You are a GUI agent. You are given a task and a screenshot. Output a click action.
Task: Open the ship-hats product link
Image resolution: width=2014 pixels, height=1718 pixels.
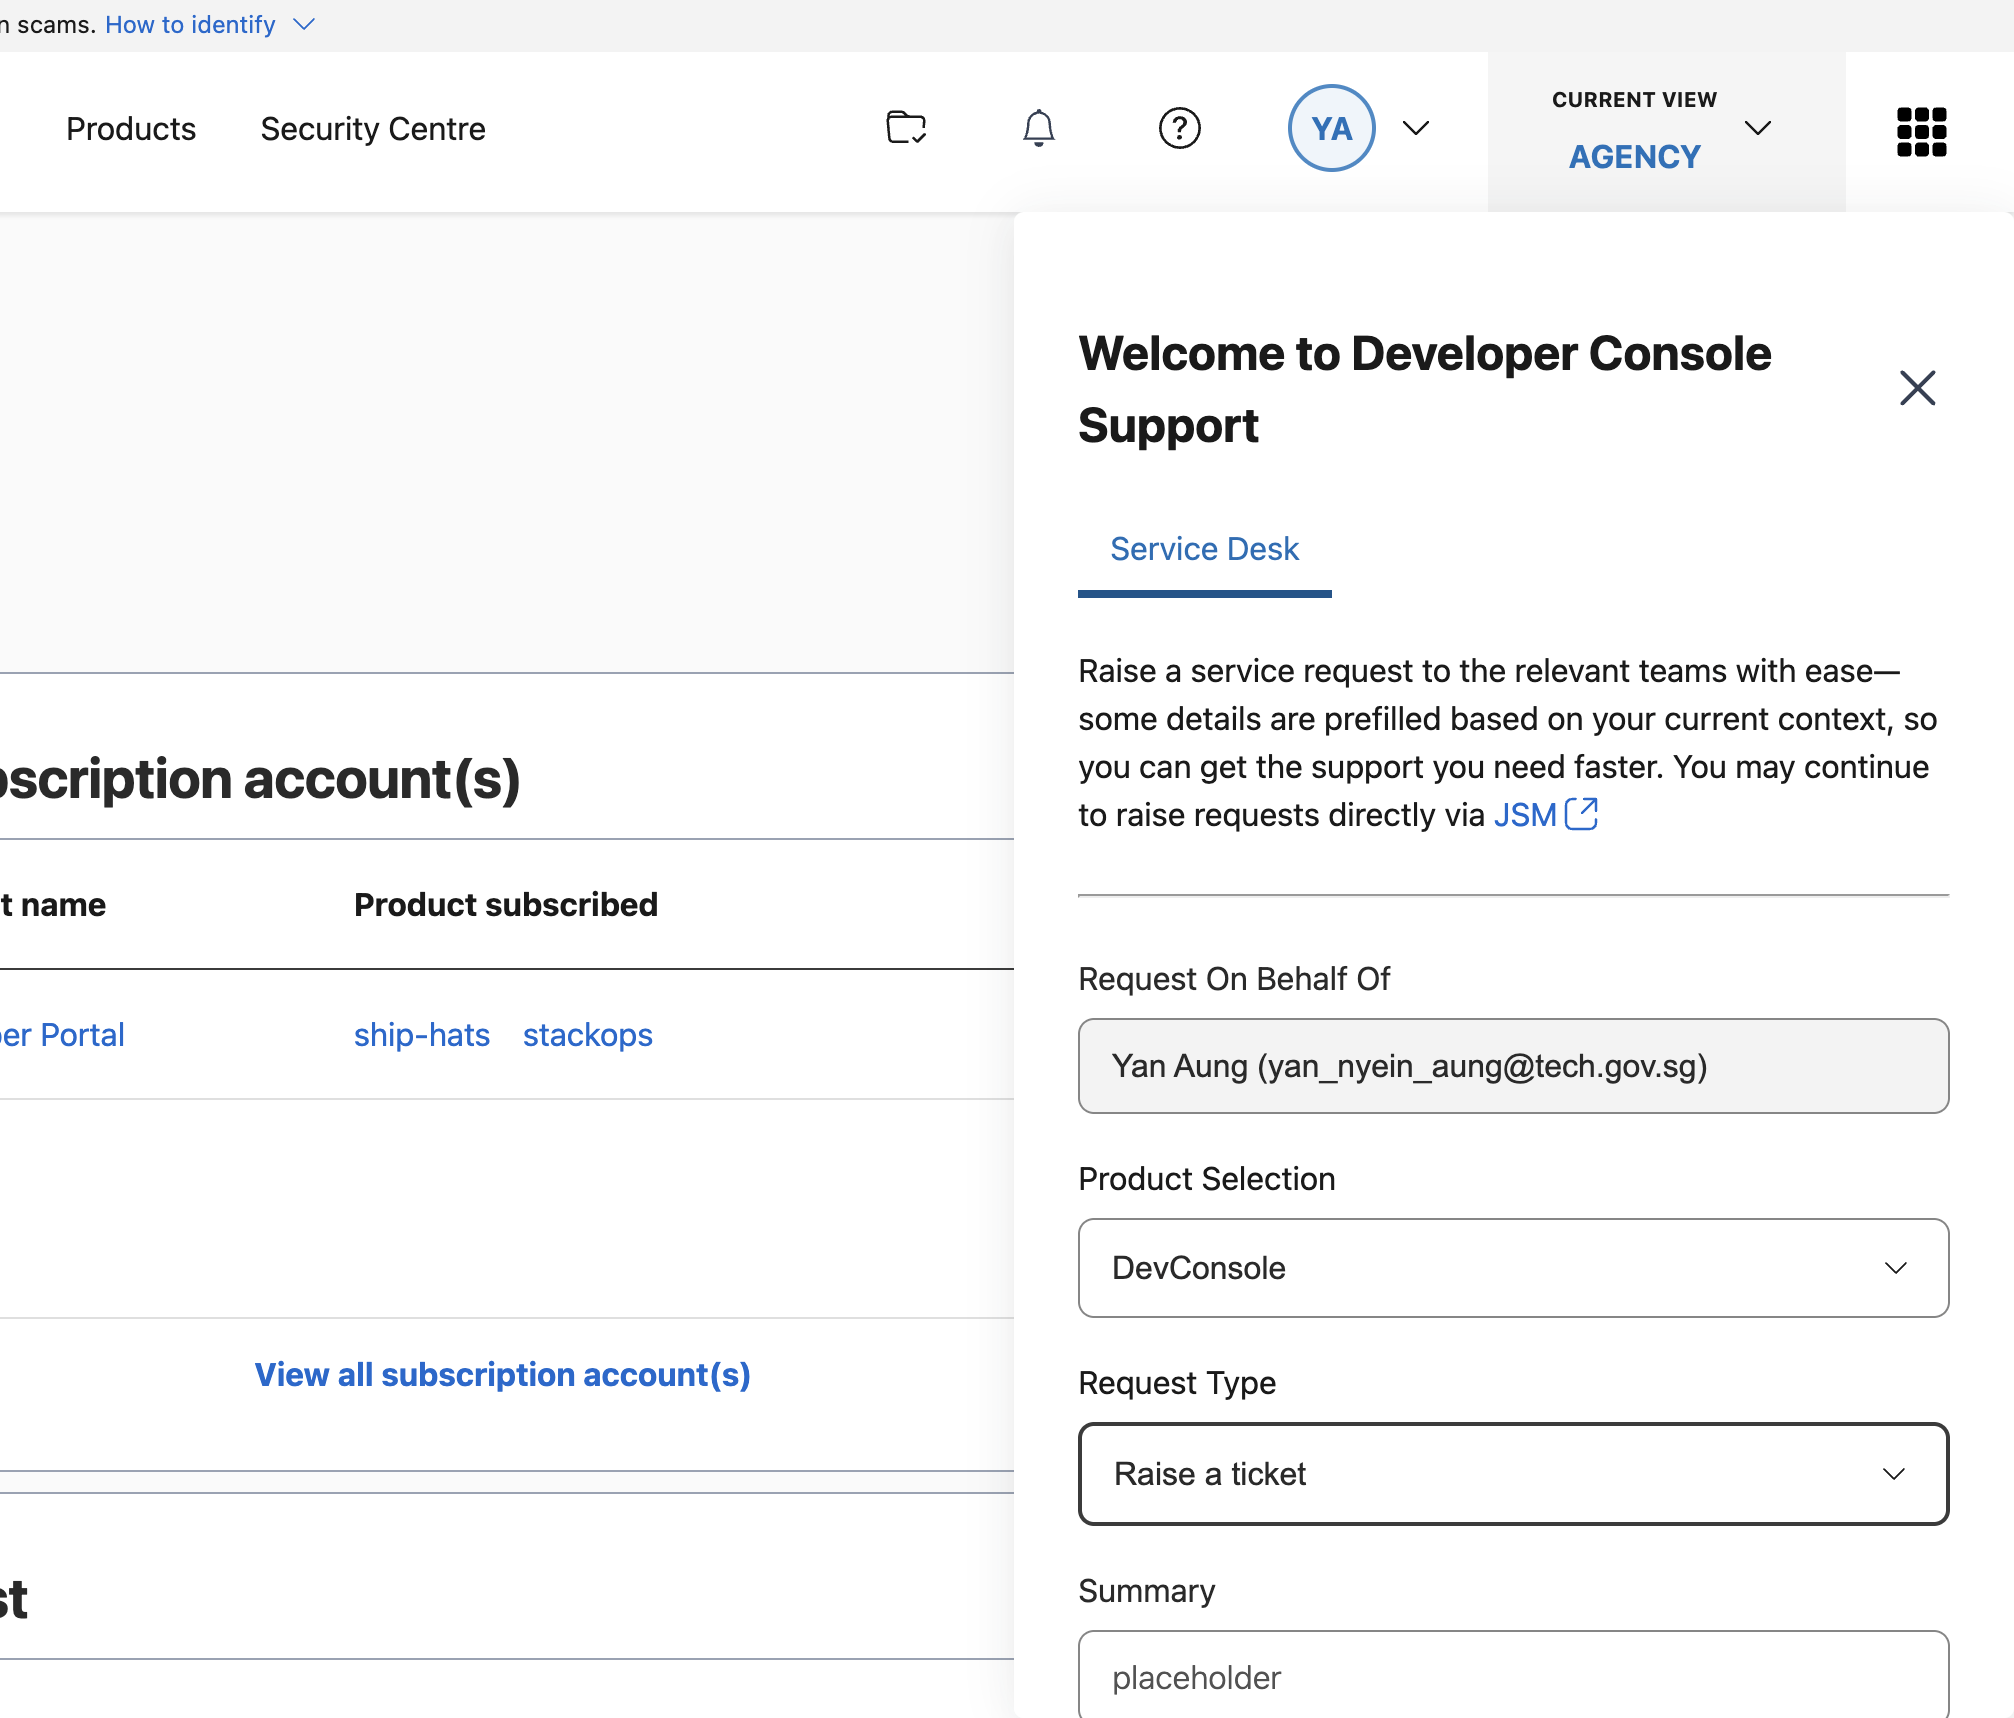tap(422, 1034)
